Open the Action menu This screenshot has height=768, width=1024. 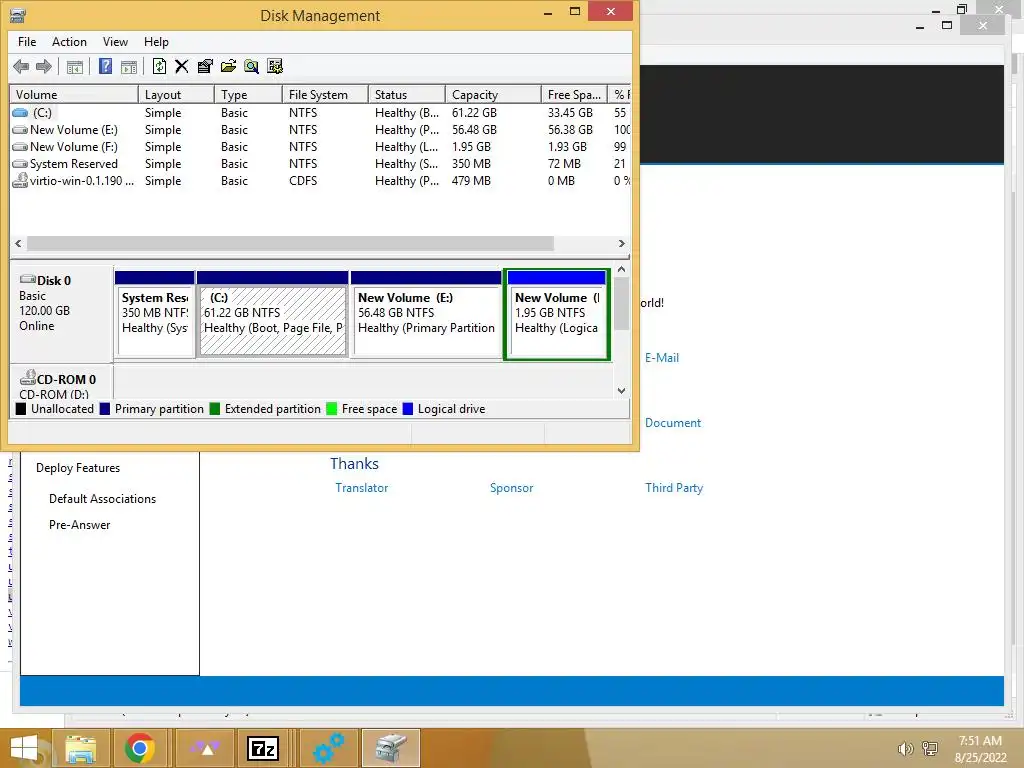point(69,42)
